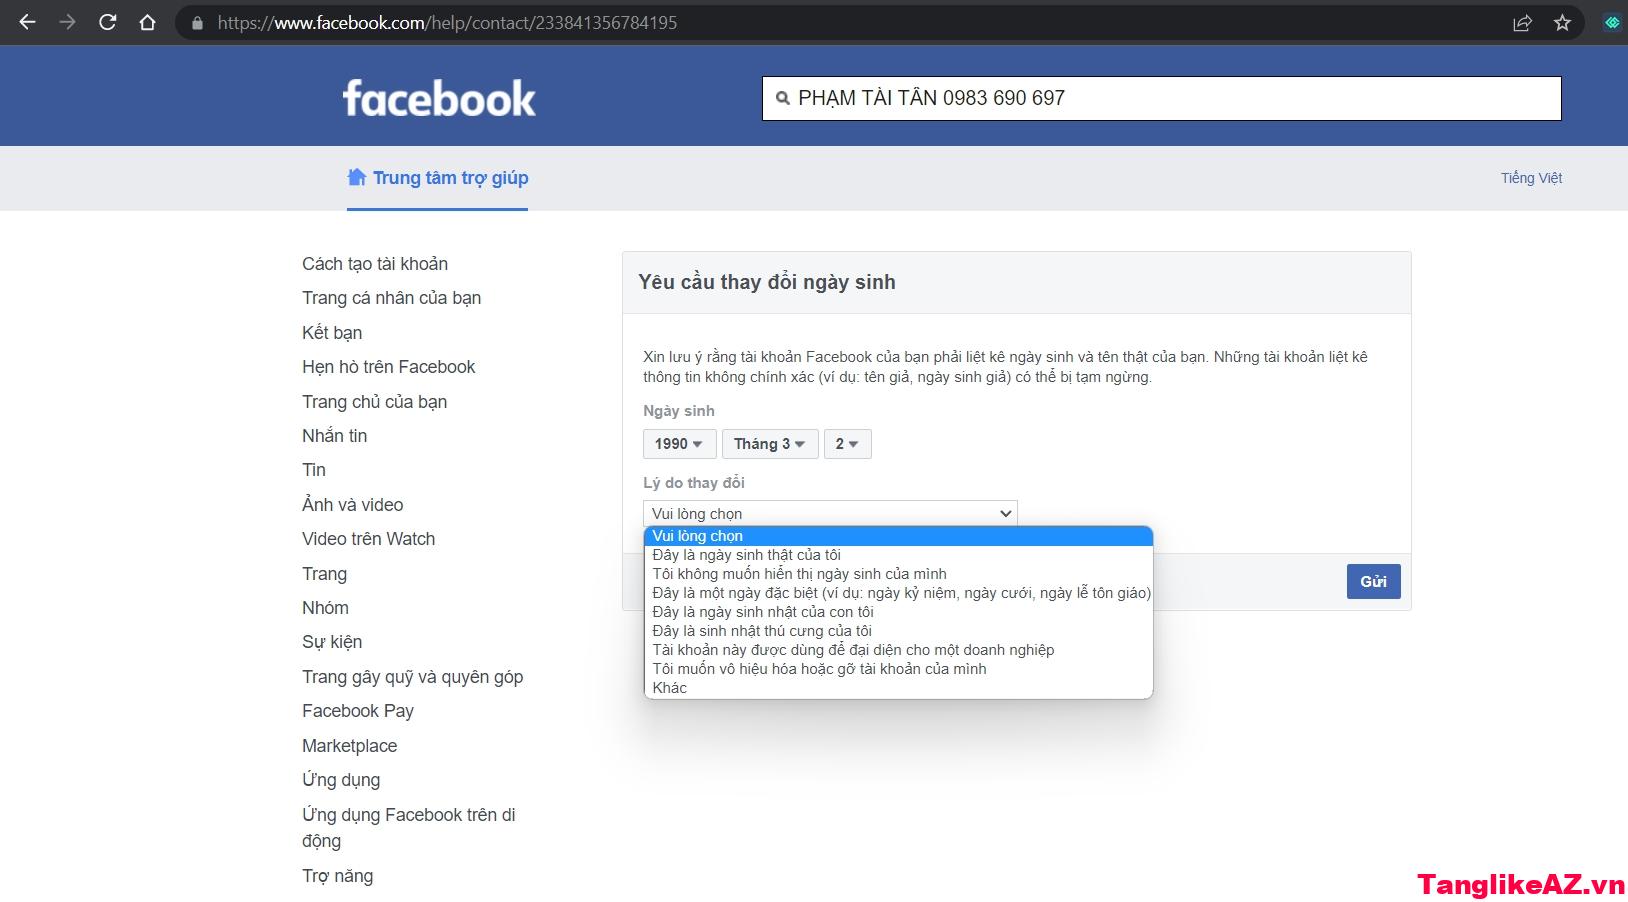
Task: Open the browser home page icon
Action: pyautogui.click(x=148, y=21)
